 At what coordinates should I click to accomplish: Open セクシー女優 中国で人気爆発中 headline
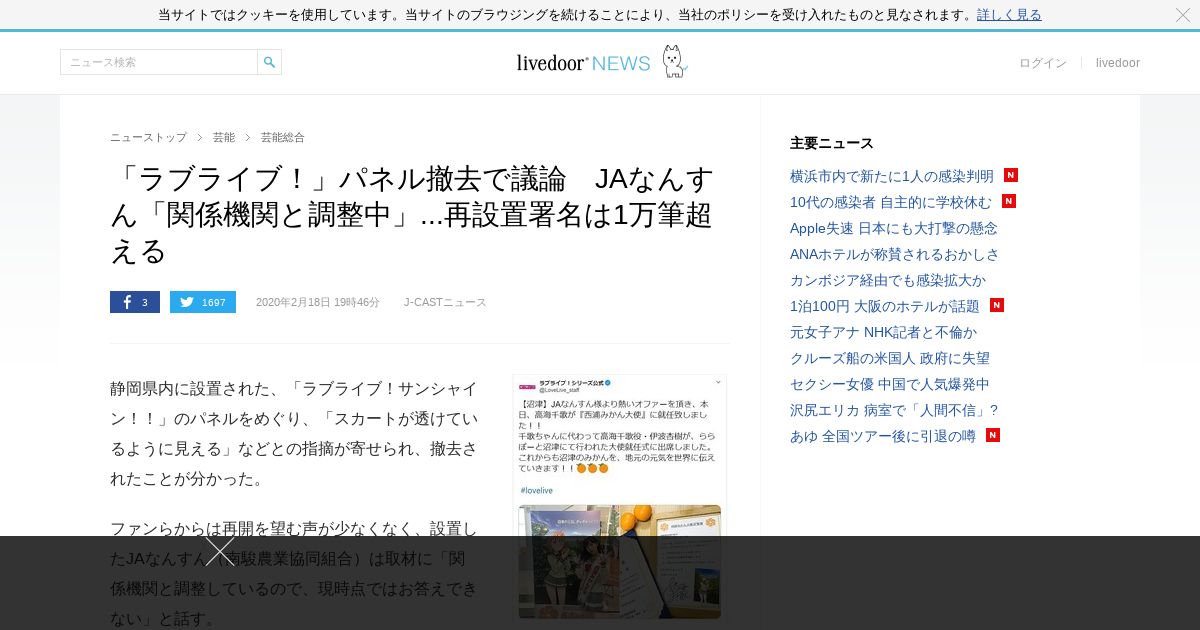[x=890, y=384]
